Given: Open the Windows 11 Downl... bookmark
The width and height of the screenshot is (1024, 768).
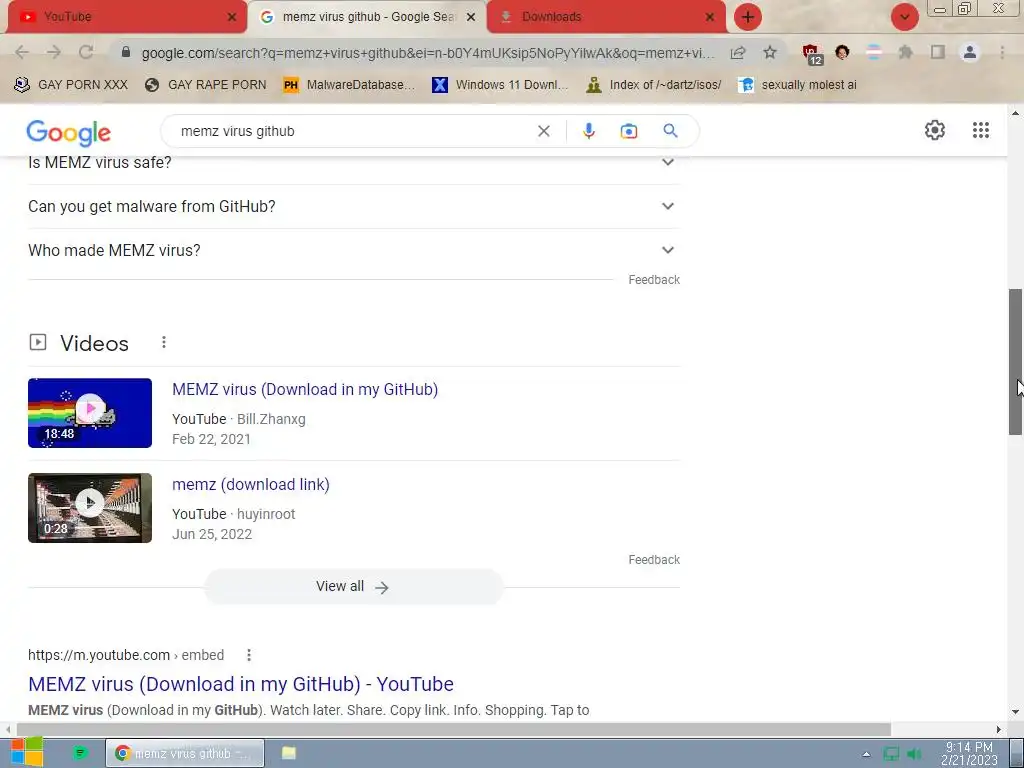Looking at the screenshot, I should (500, 84).
